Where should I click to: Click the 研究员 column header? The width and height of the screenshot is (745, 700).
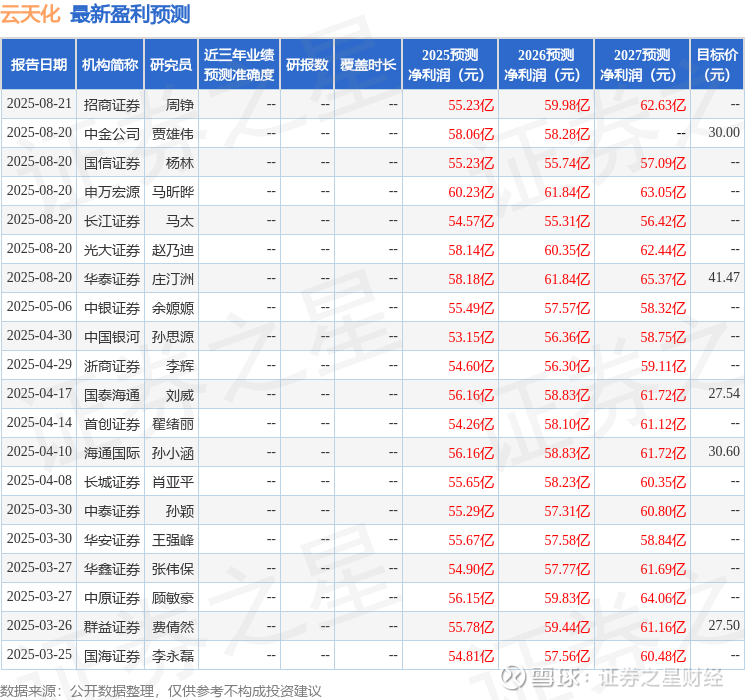[x=171, y=65]
